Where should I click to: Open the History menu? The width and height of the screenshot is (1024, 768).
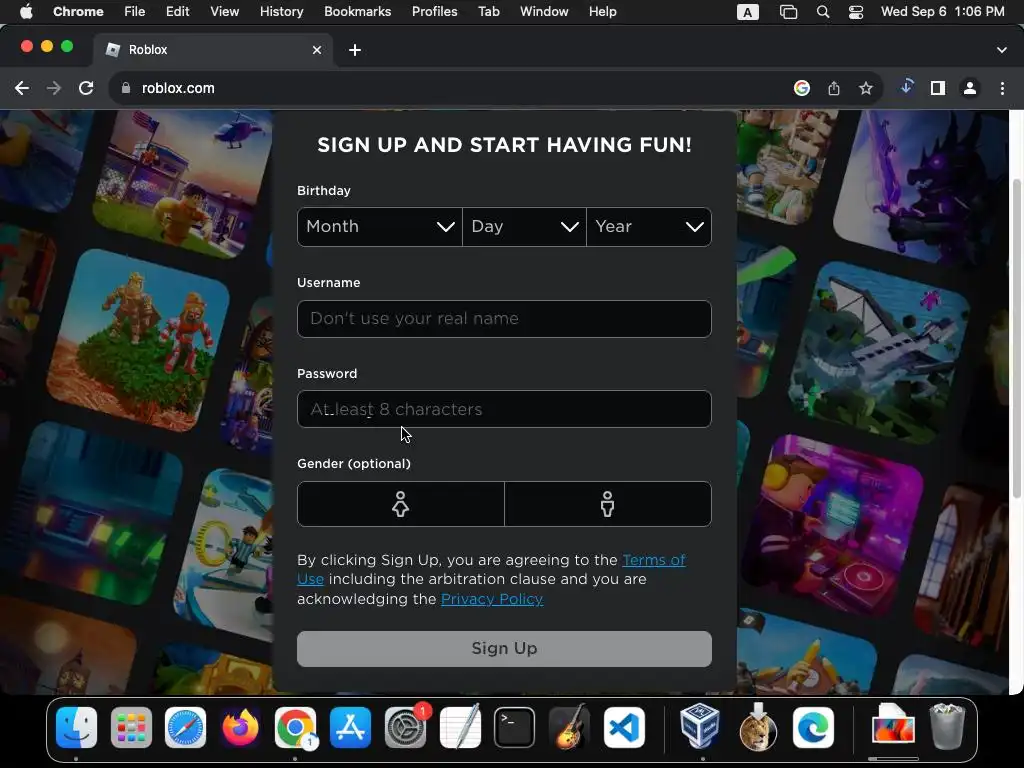tap(281, 12)
